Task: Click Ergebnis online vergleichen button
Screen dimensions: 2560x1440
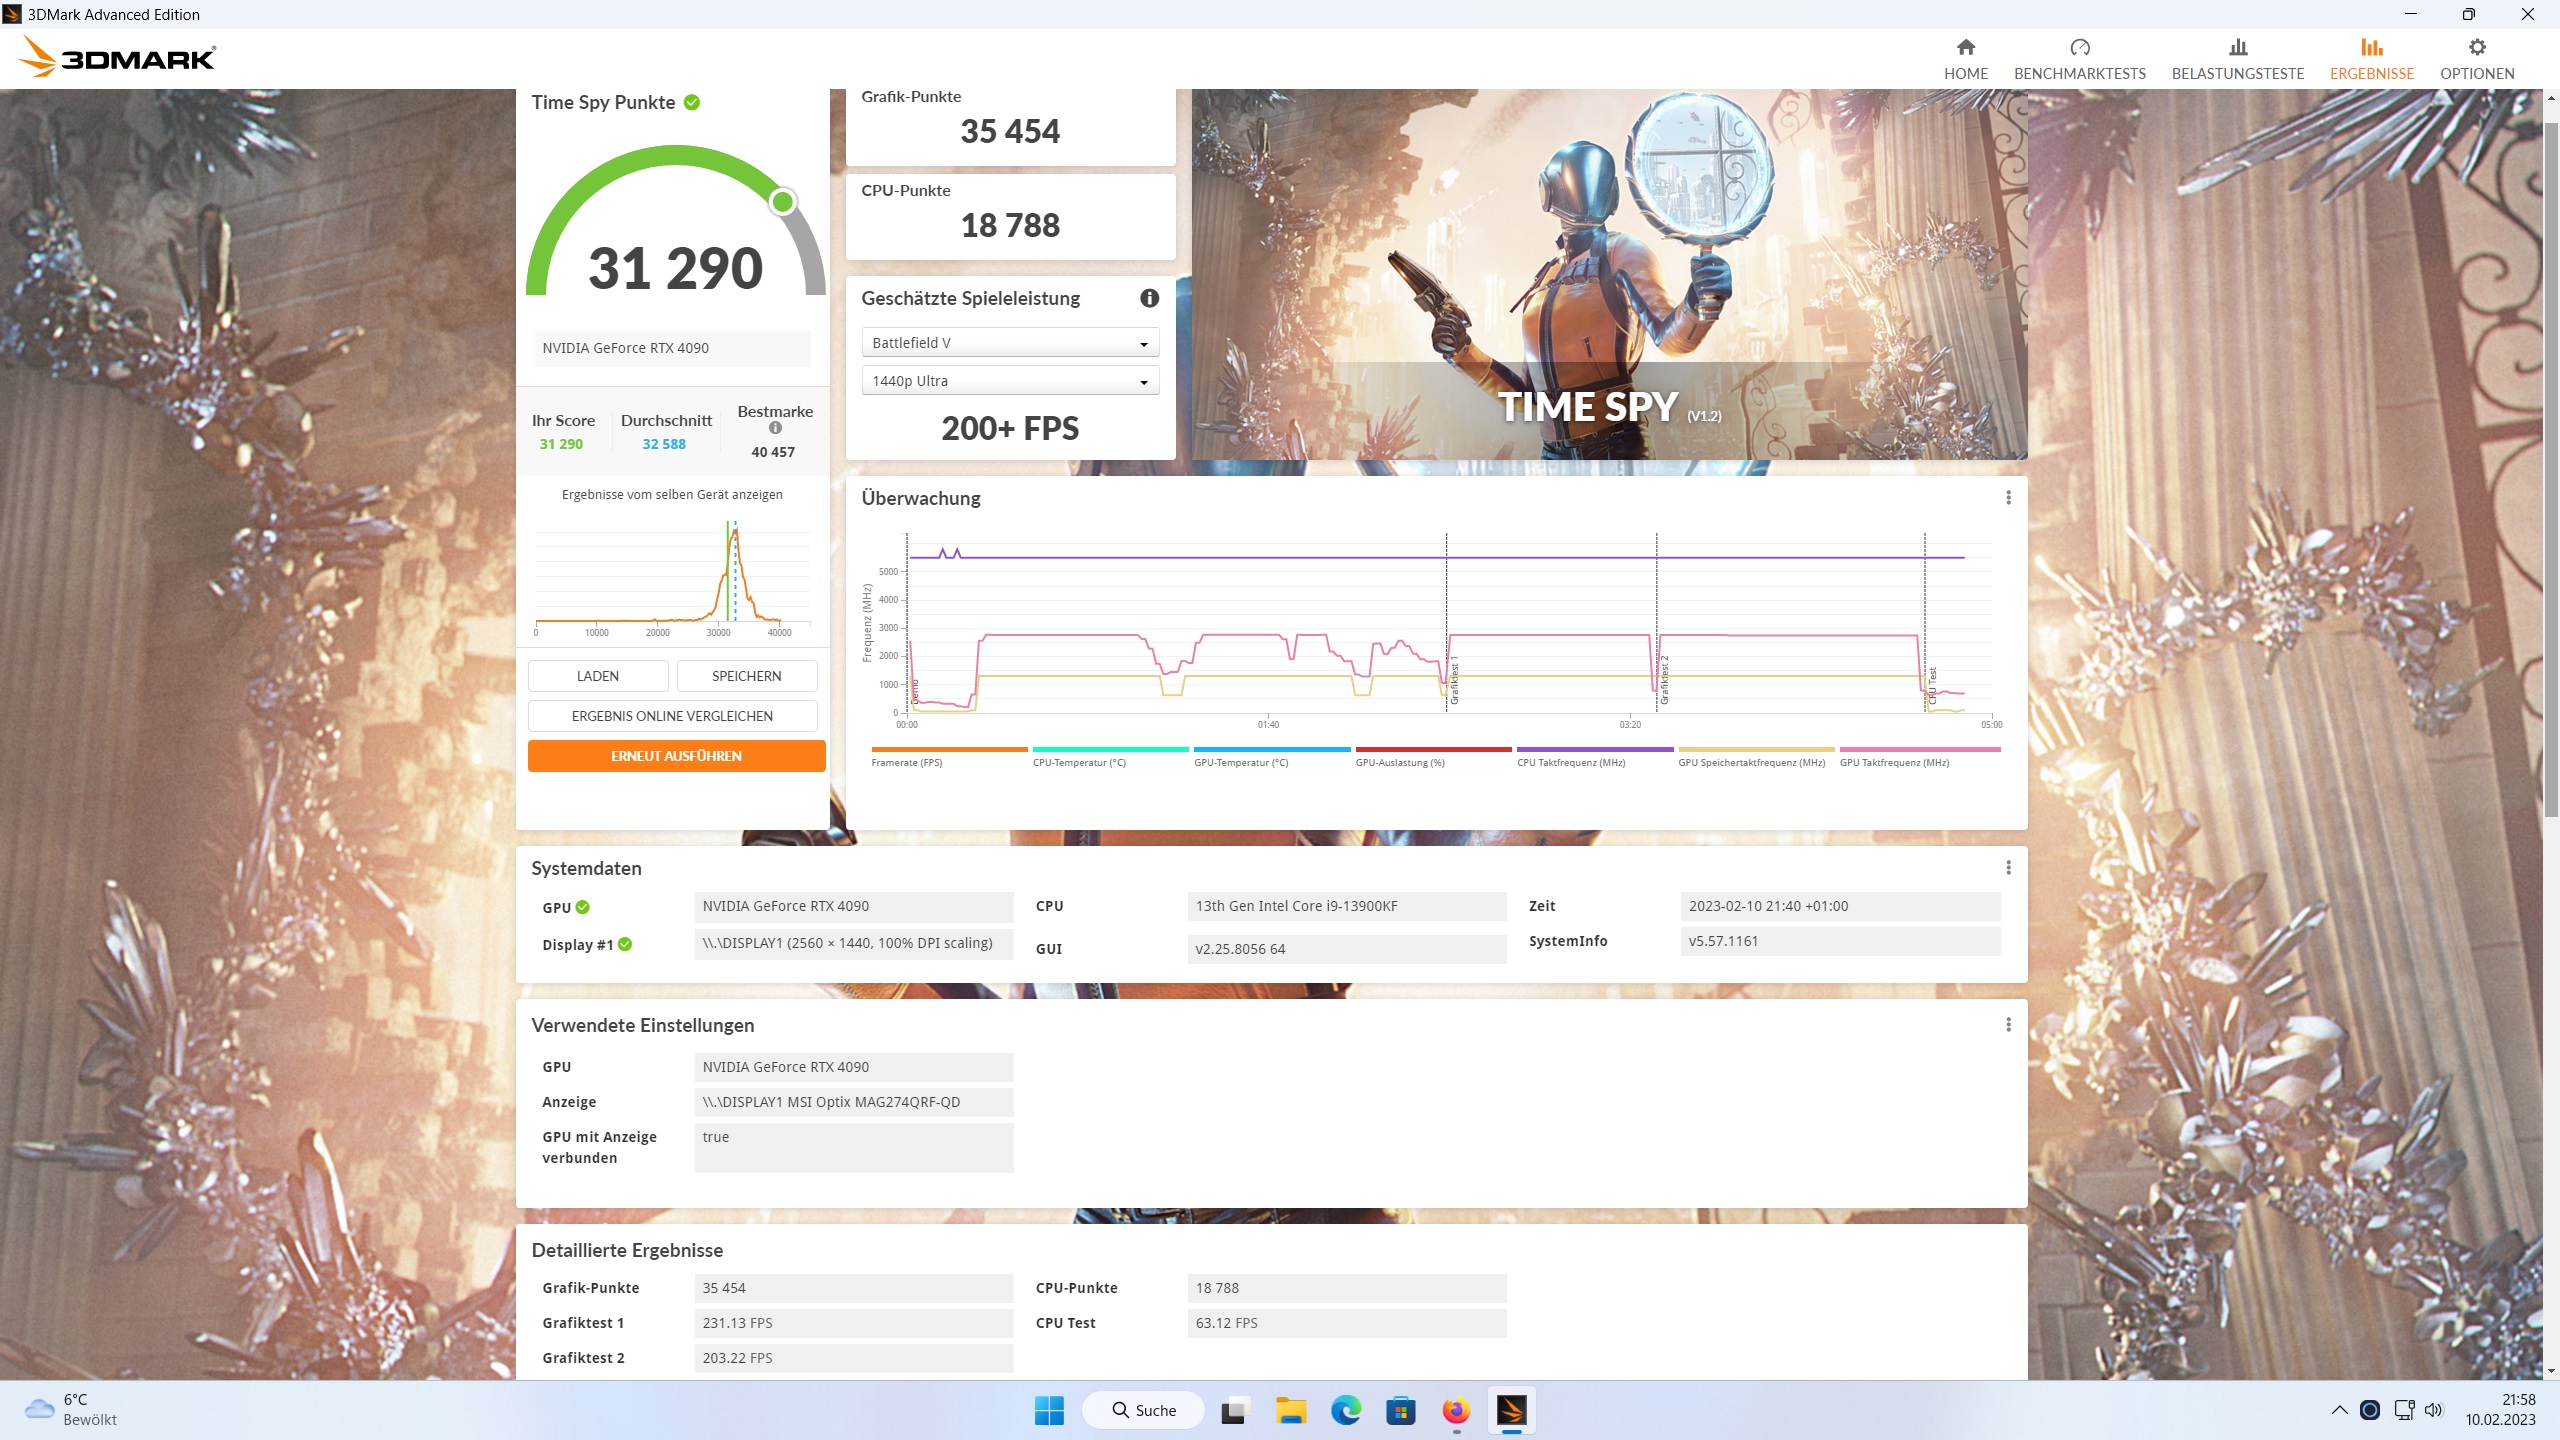Action: pyautogui.click(x=672, y=716)
